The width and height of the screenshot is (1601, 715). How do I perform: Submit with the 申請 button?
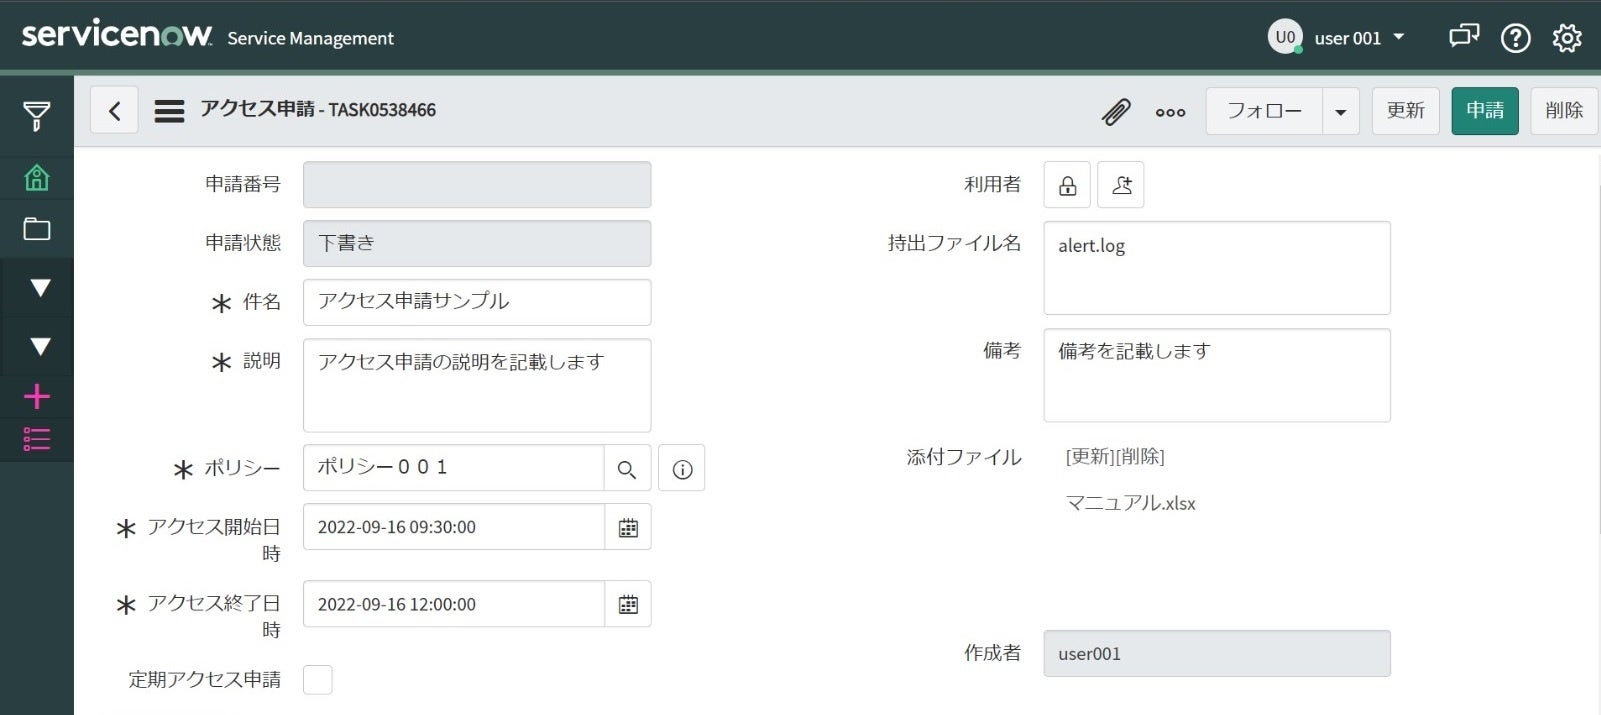click(x=1485, y=111)
